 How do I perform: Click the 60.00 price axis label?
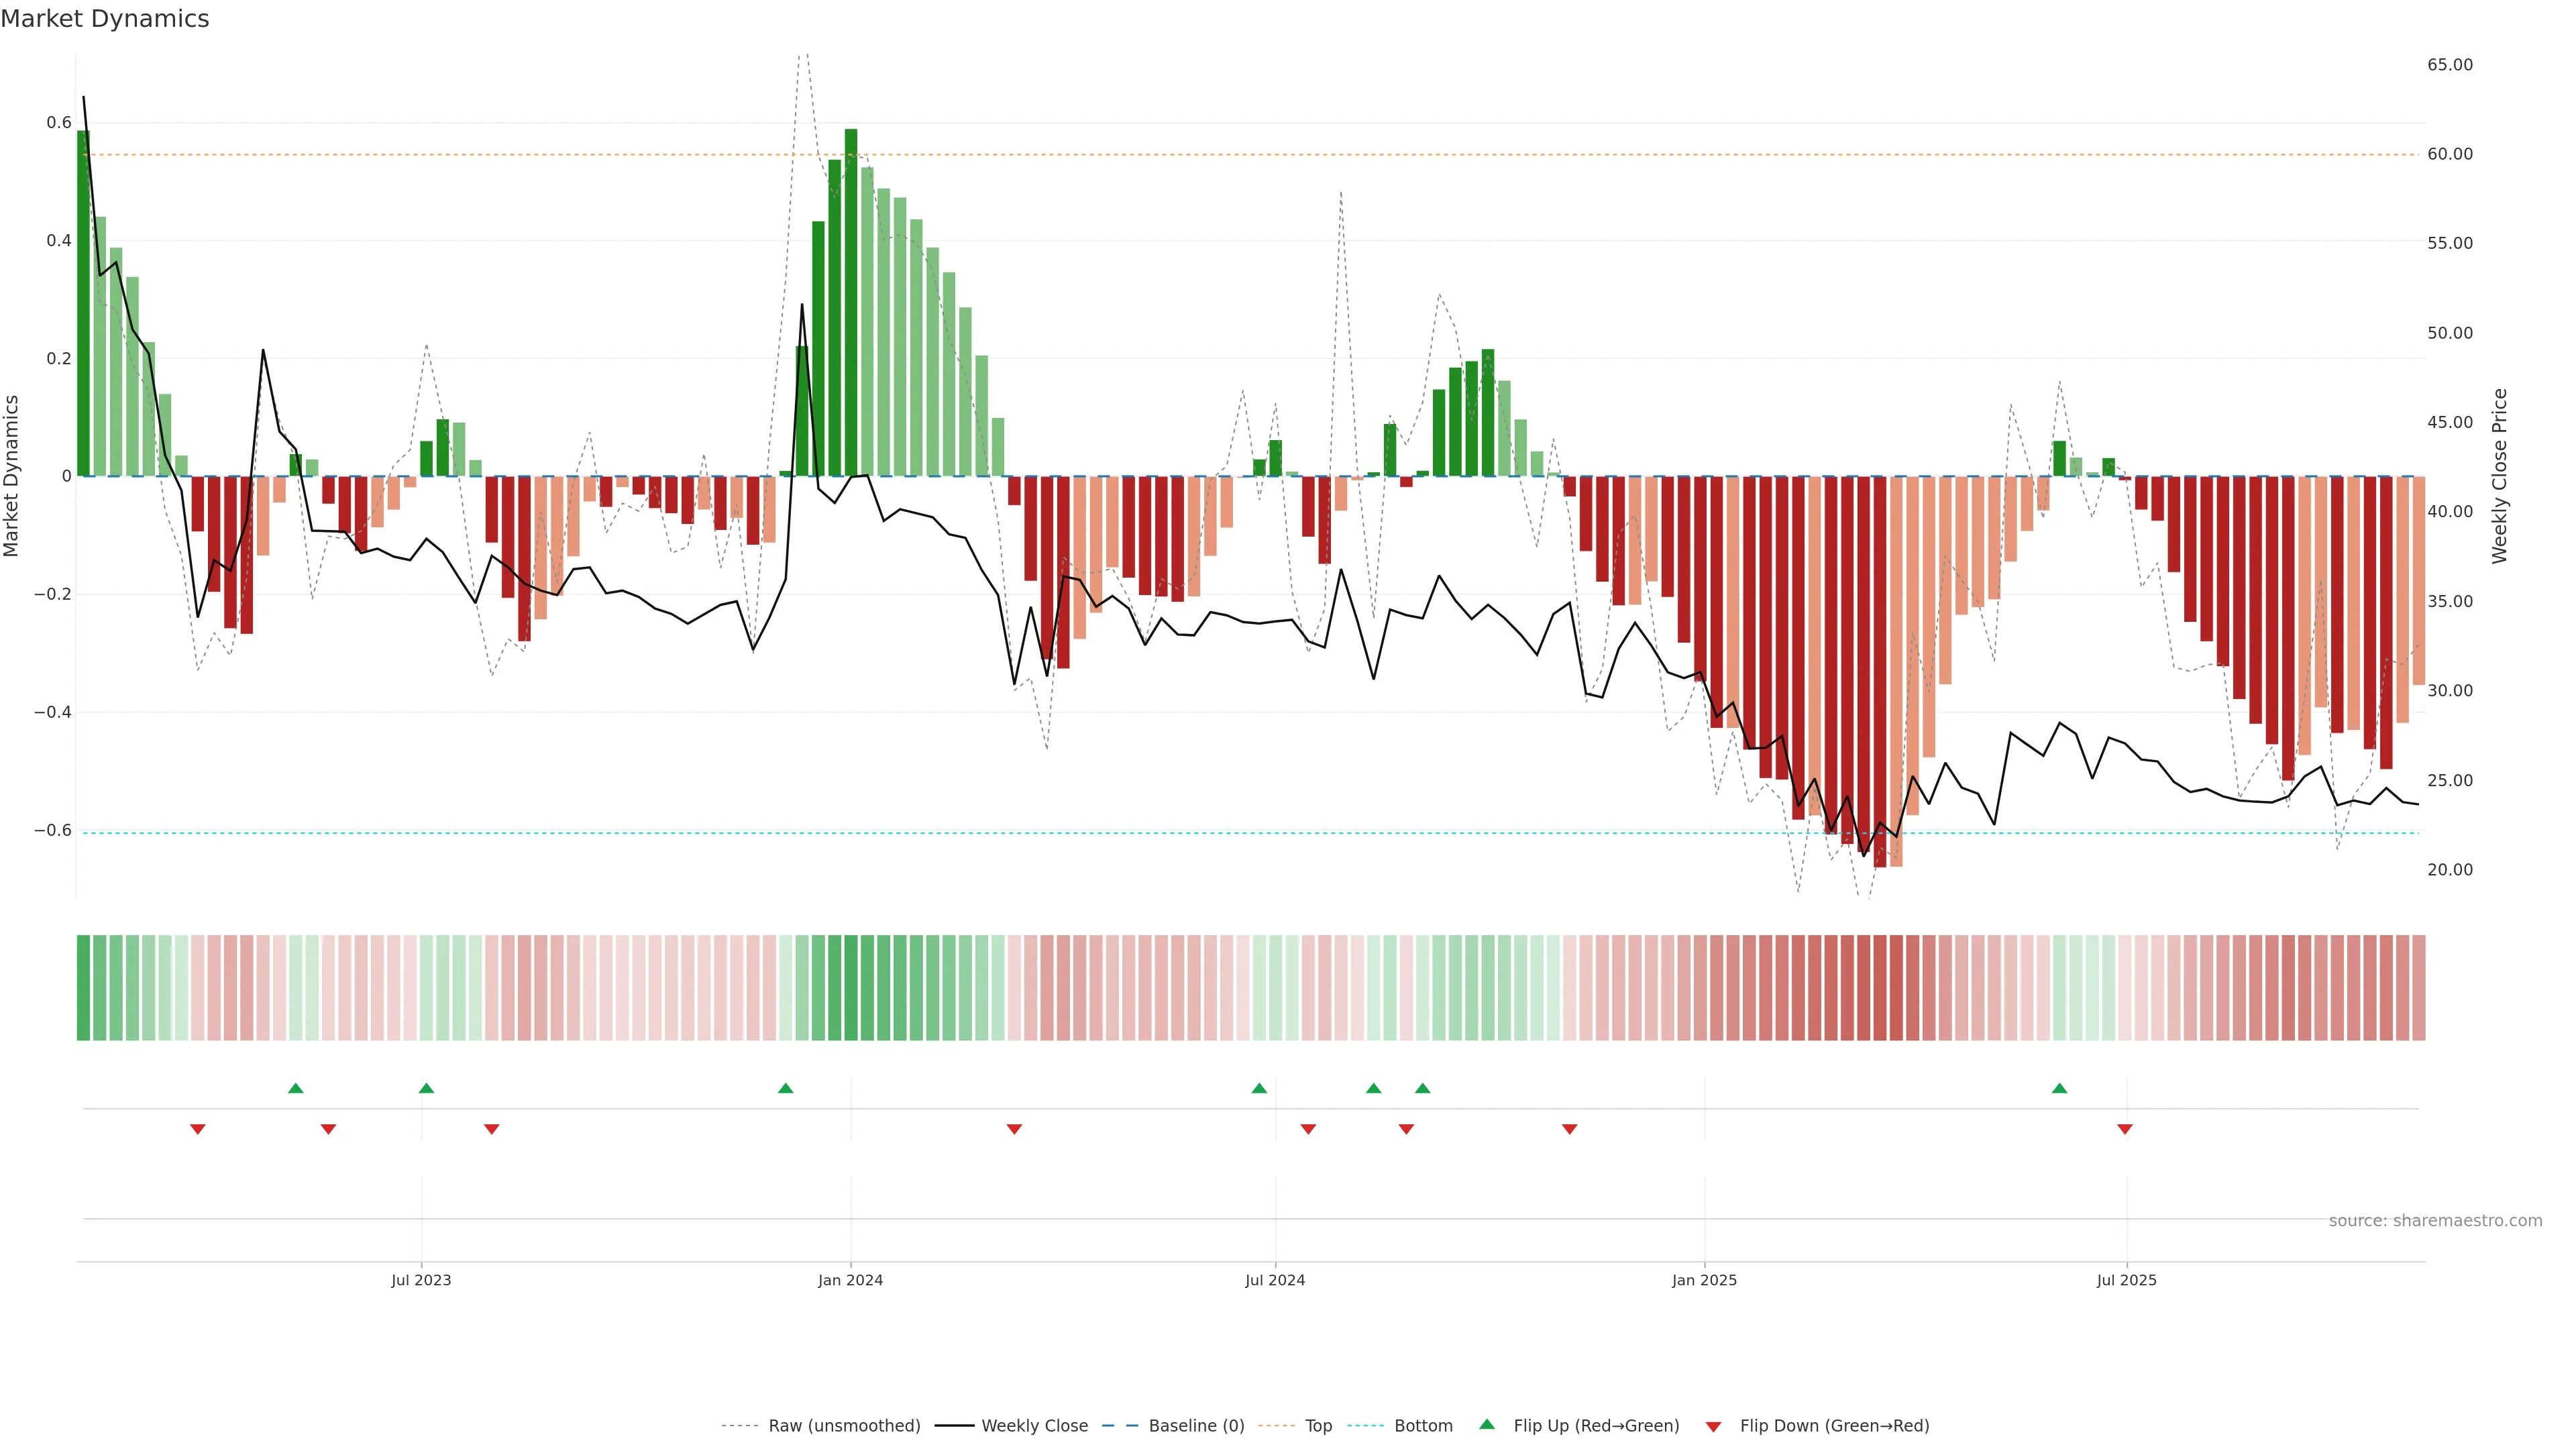[2449, 154]
